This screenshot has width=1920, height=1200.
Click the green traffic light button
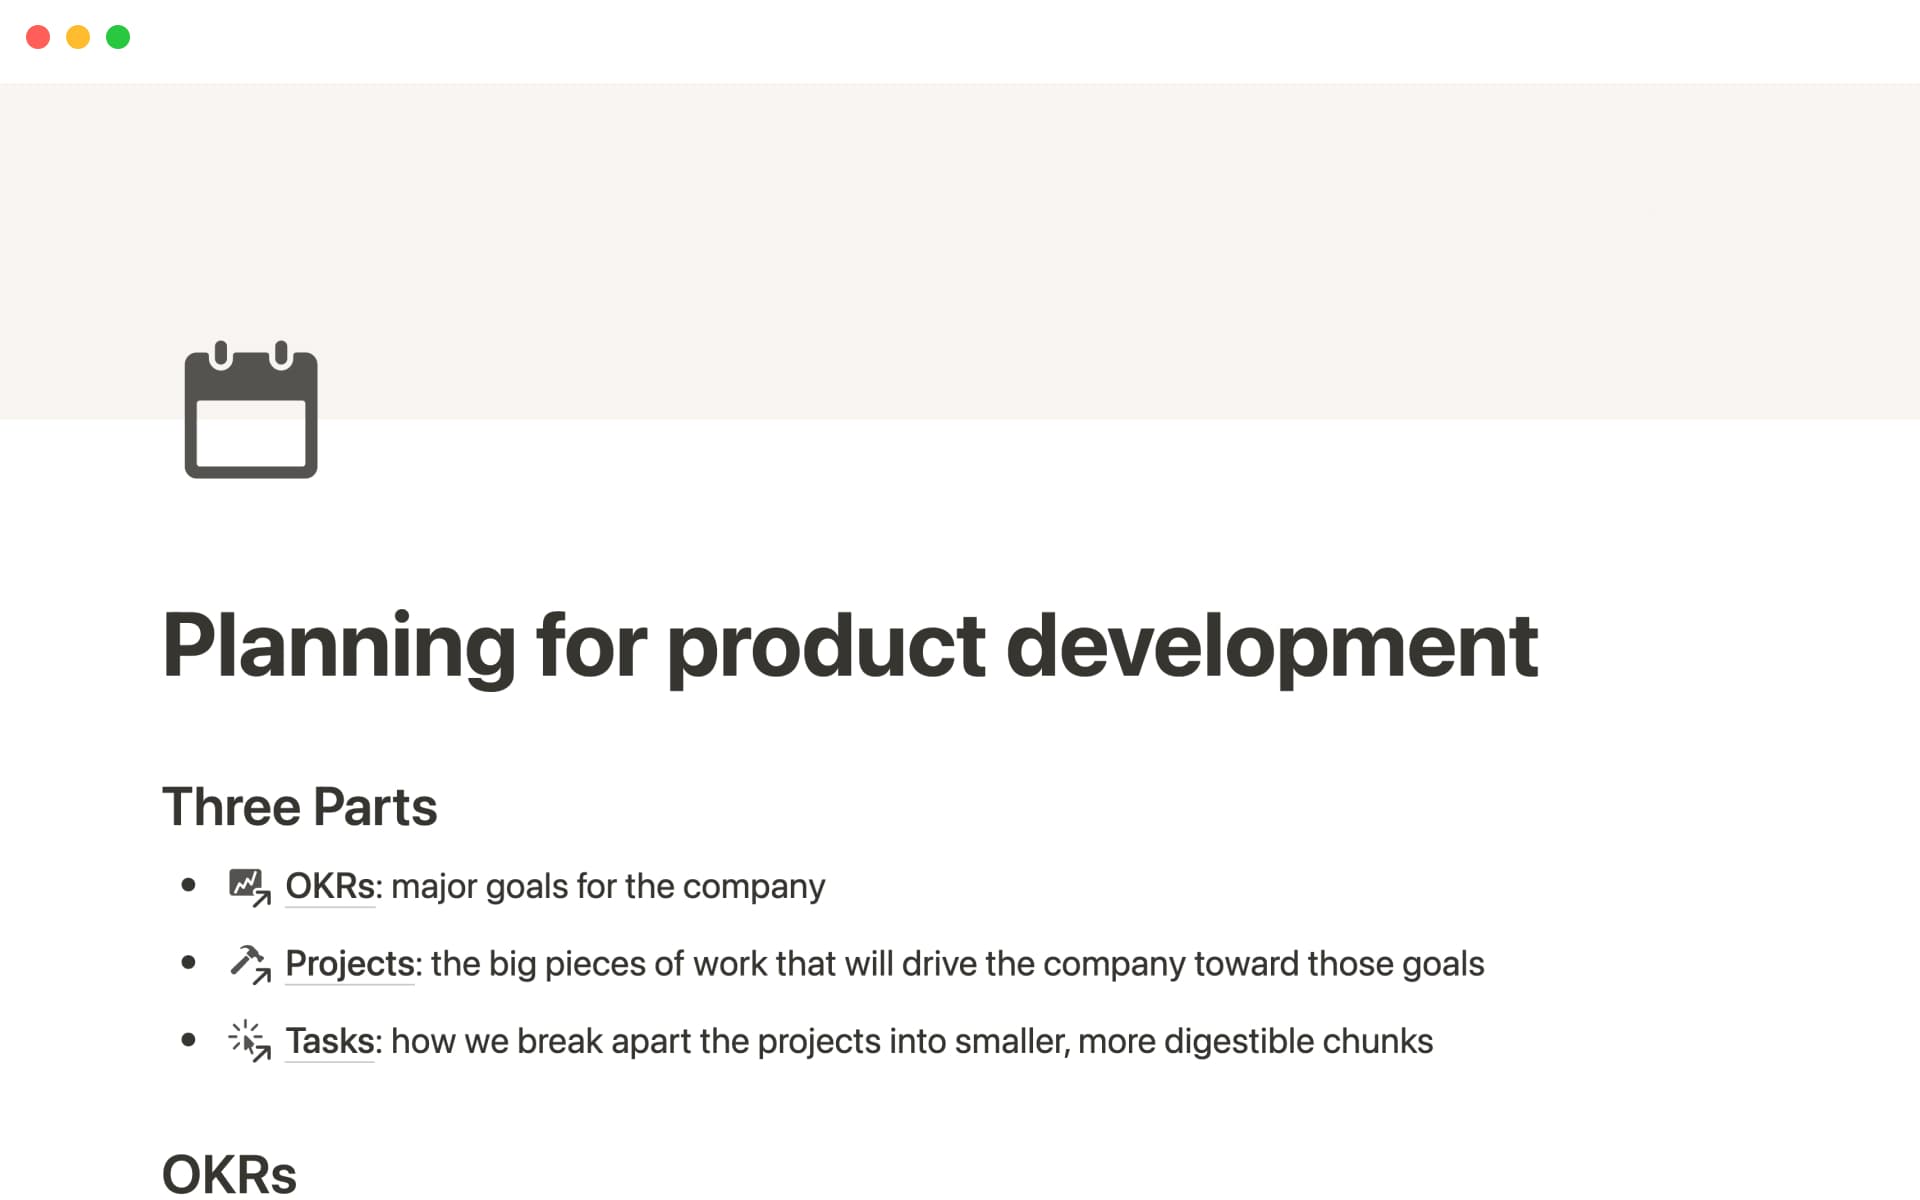(x=118, y=37)
